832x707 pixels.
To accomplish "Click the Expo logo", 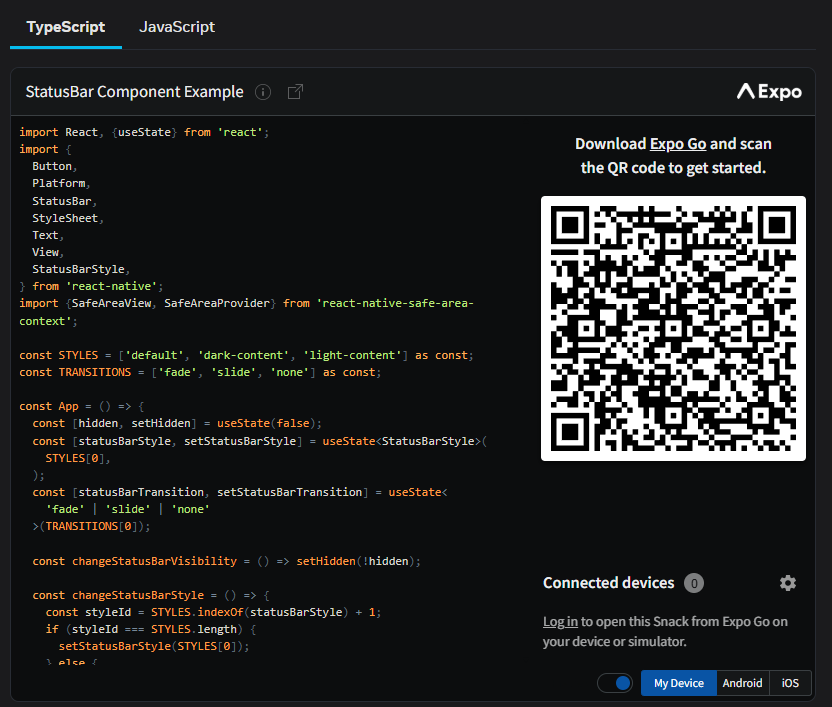I will point(769,92).
